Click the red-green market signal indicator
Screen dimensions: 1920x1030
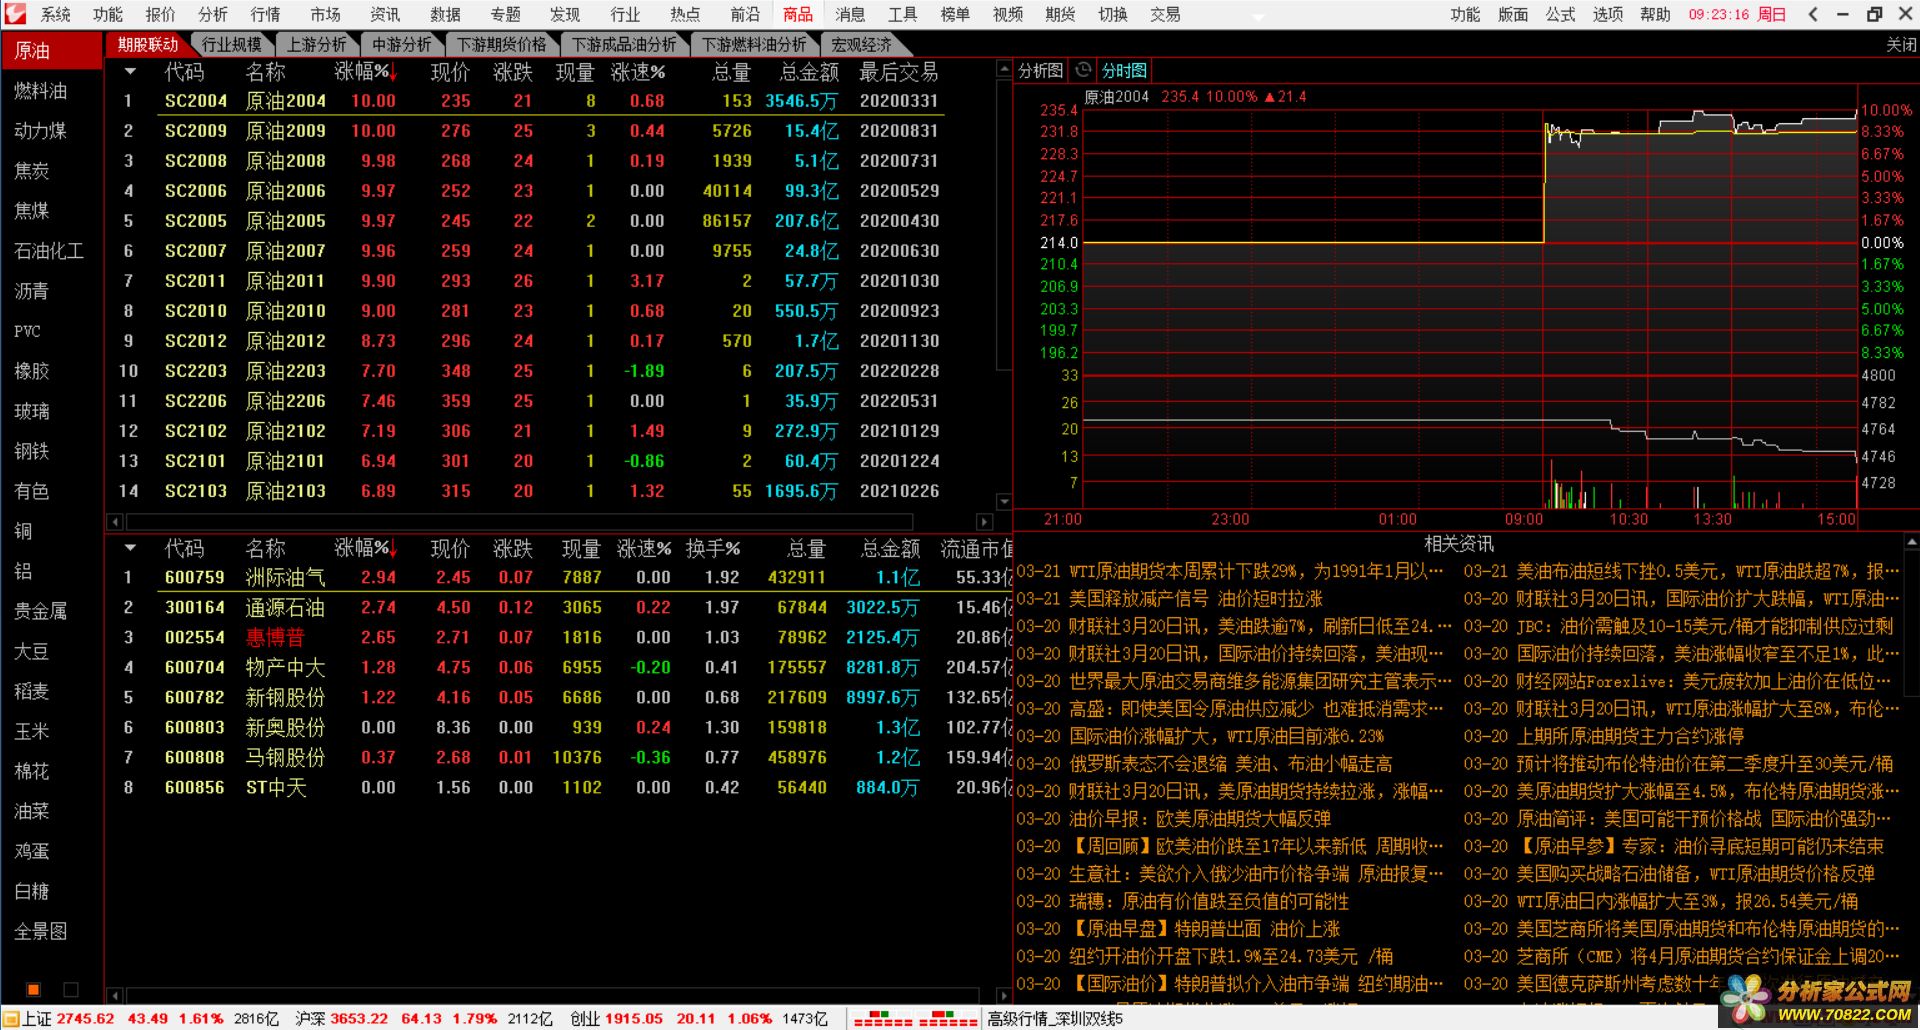click(914, 1019)
